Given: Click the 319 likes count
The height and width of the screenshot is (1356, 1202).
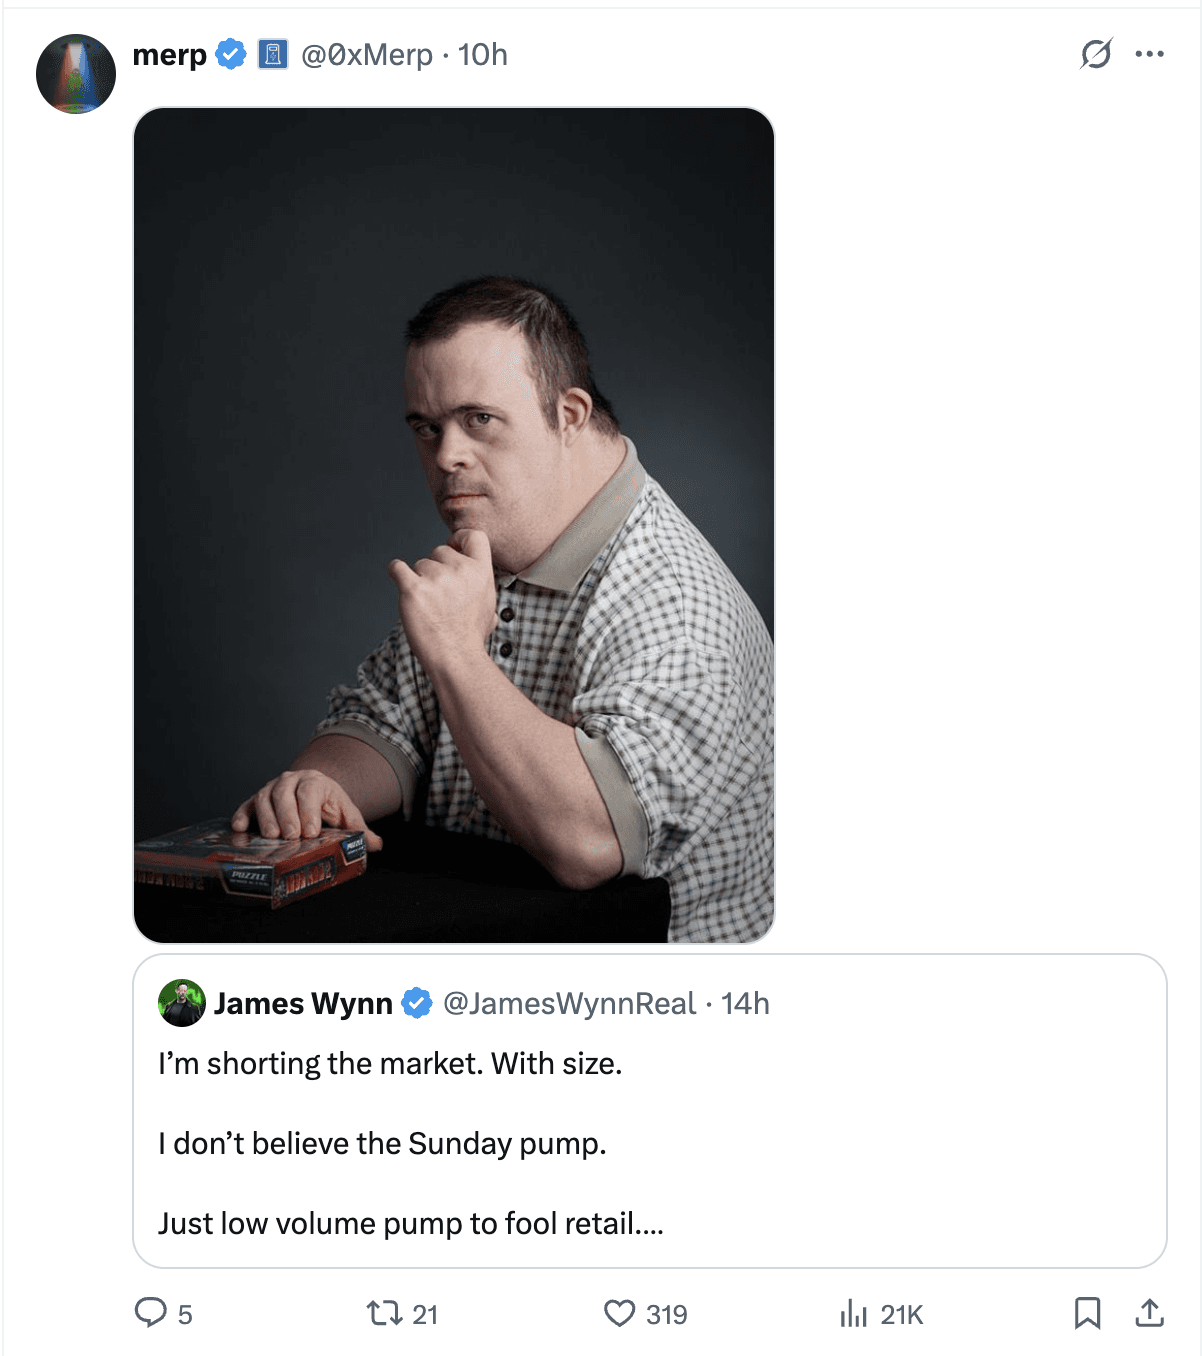Looking at the screenshot, I should click(662, 1315).
